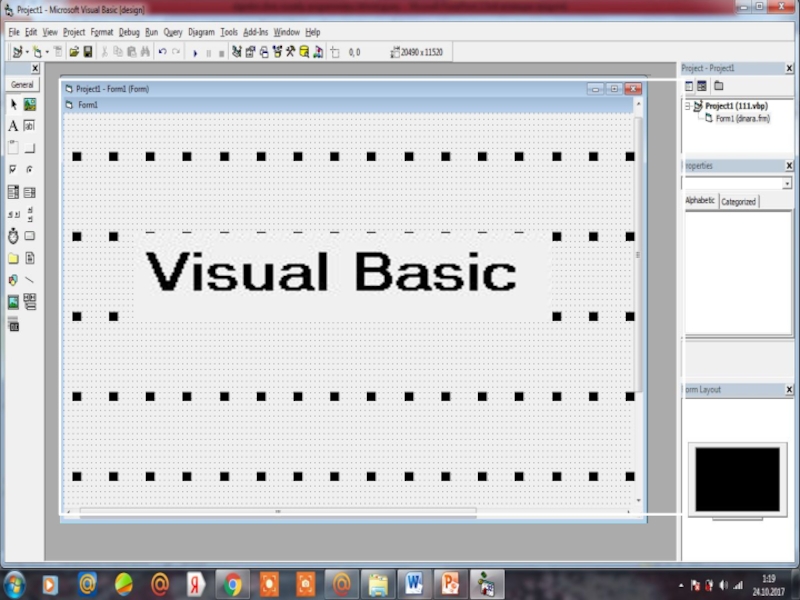The image size is (800, 600).
Task: Open Data View Window from toolbar
Action: [x=304, y=52]
